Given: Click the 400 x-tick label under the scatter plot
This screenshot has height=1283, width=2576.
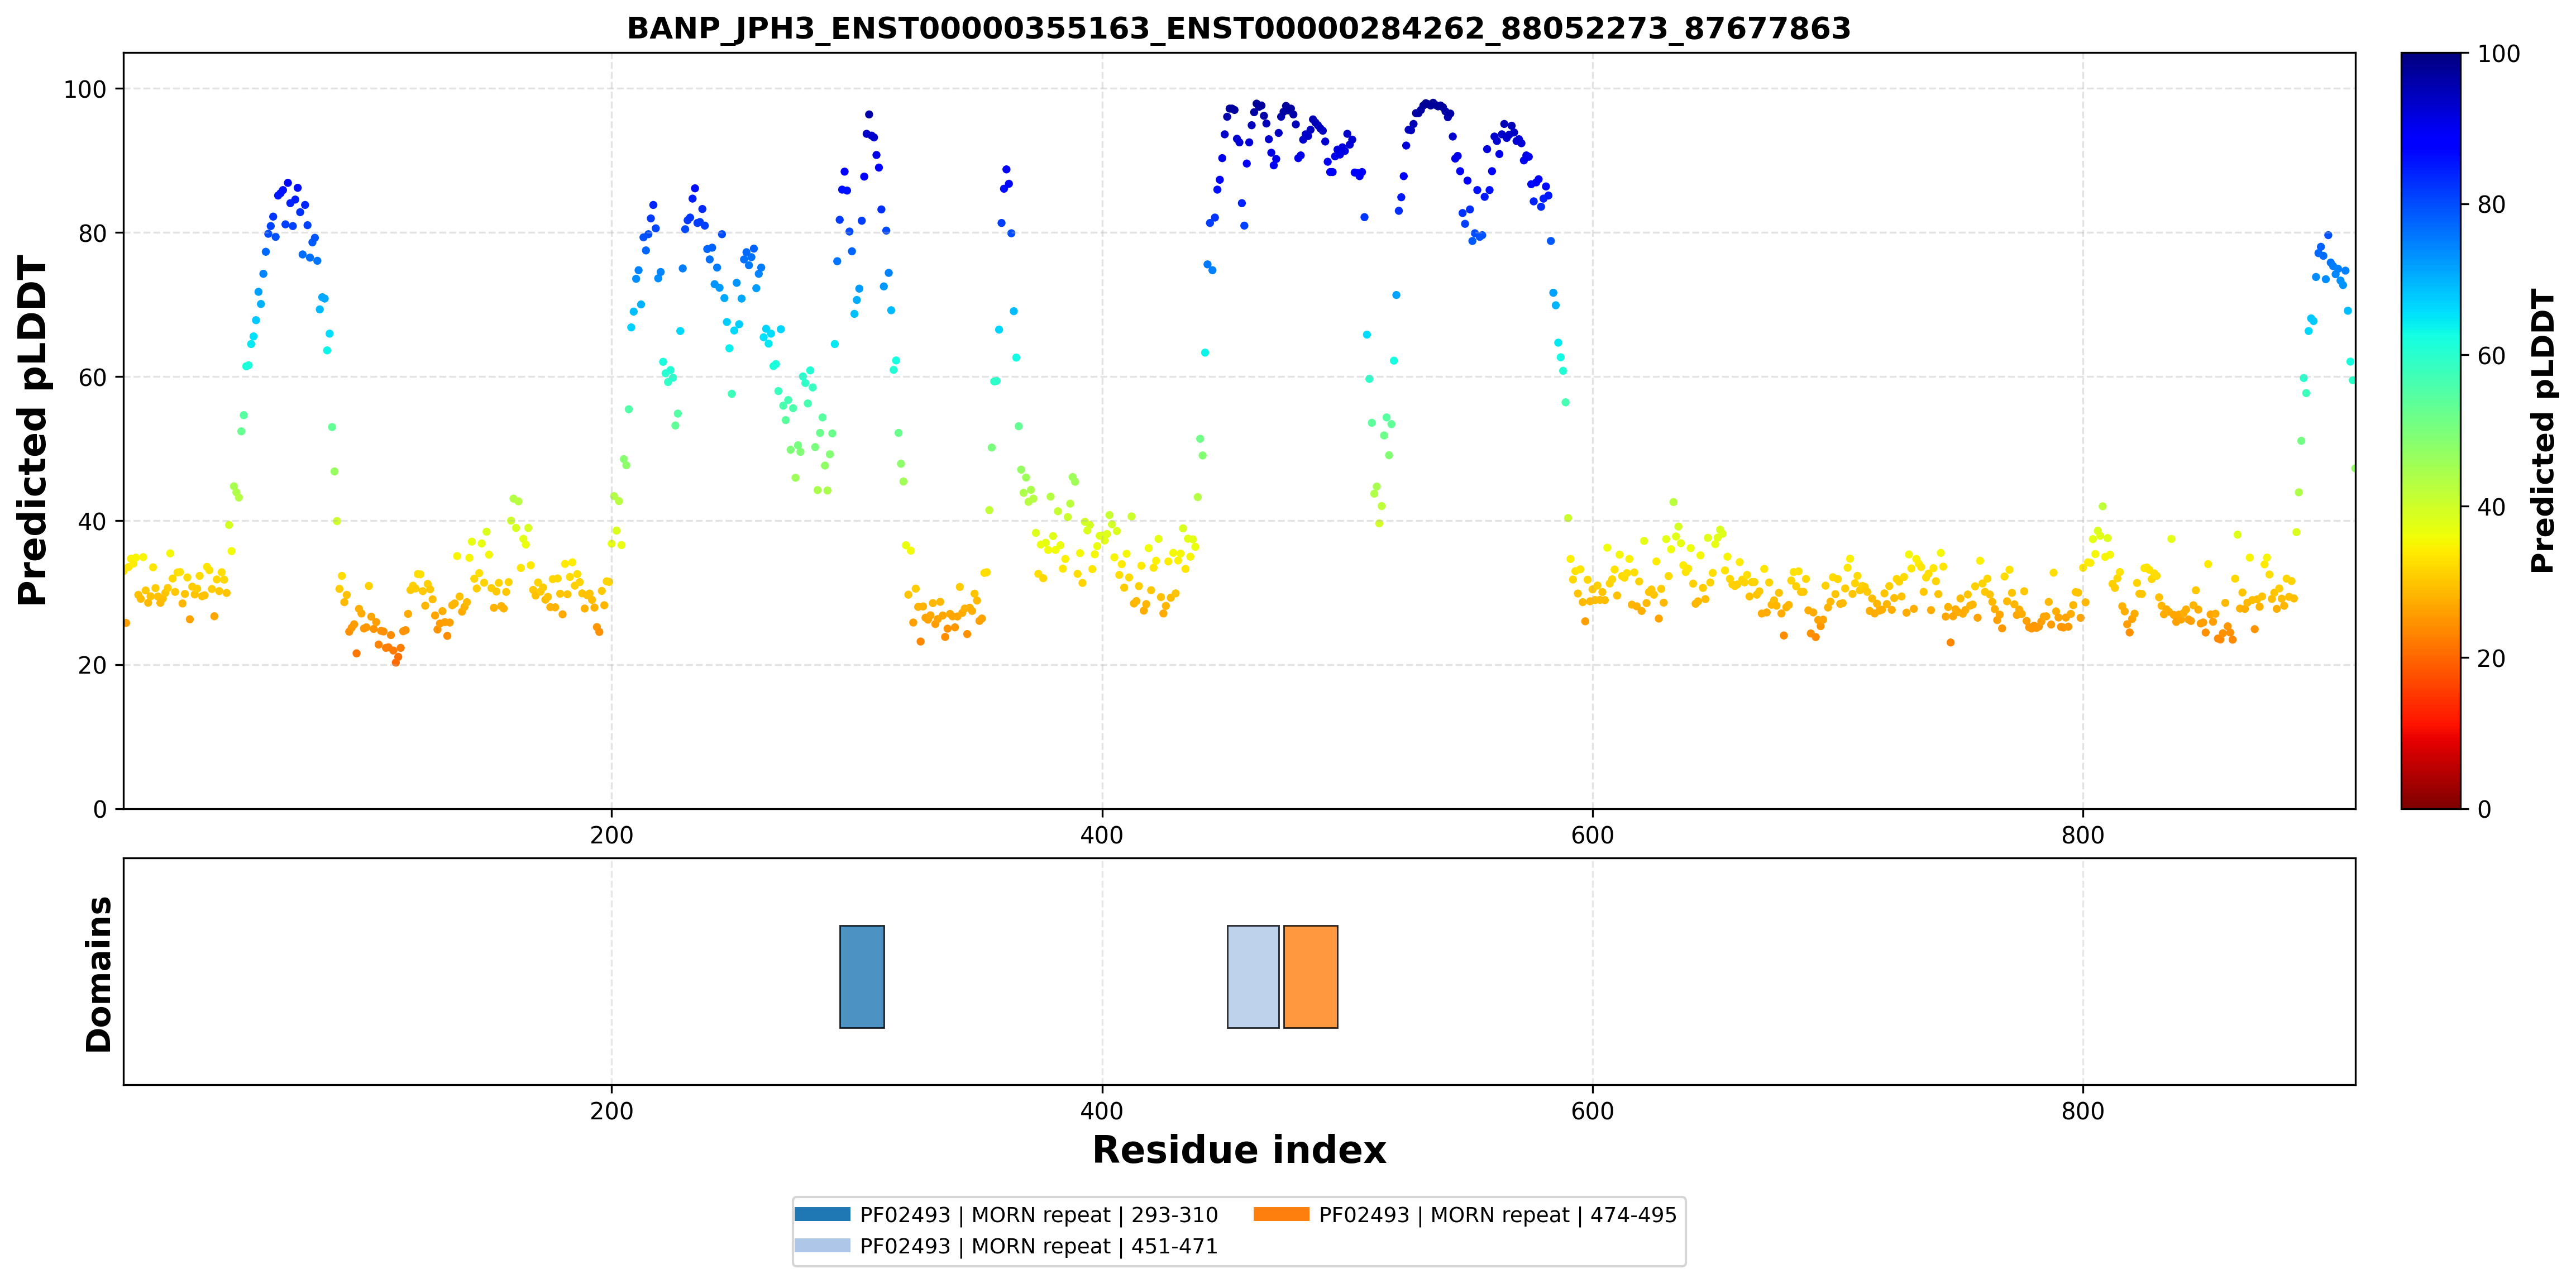Looking at the screenshot, I should point(1102,835).
